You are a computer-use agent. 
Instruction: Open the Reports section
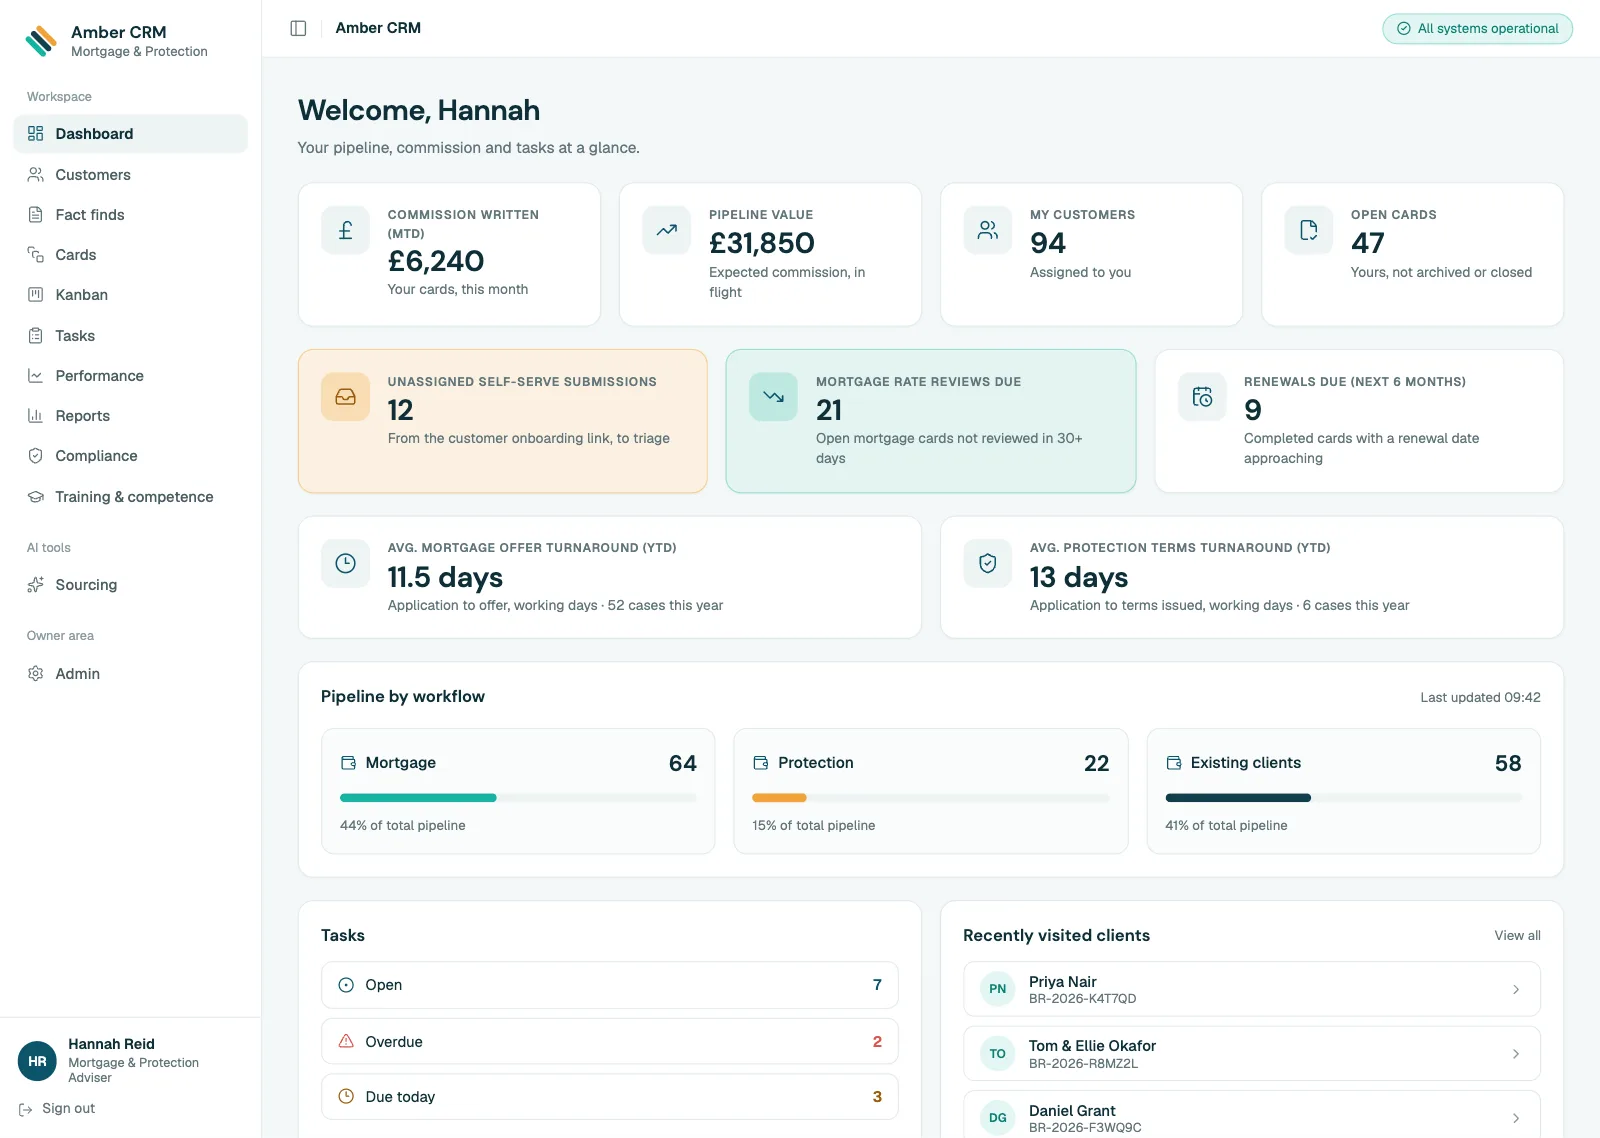130,416
